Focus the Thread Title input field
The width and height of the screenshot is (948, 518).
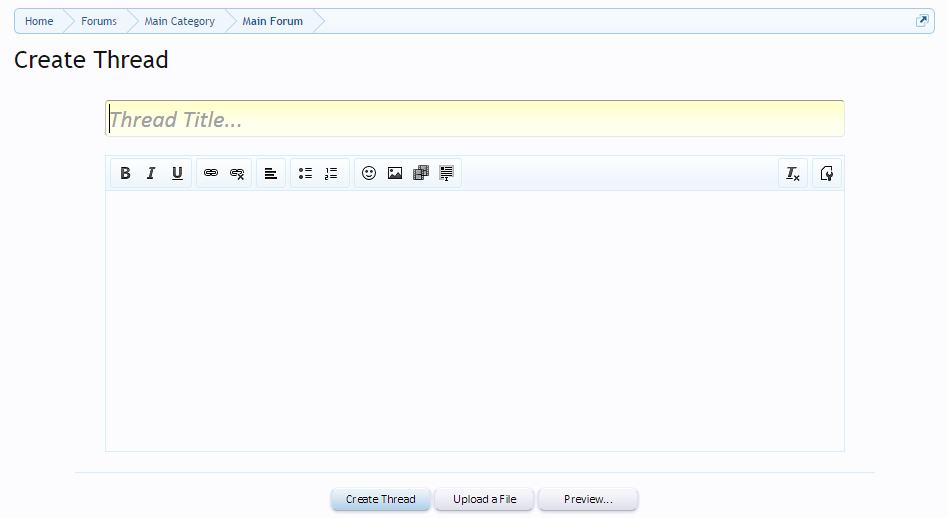coord(475,118)
